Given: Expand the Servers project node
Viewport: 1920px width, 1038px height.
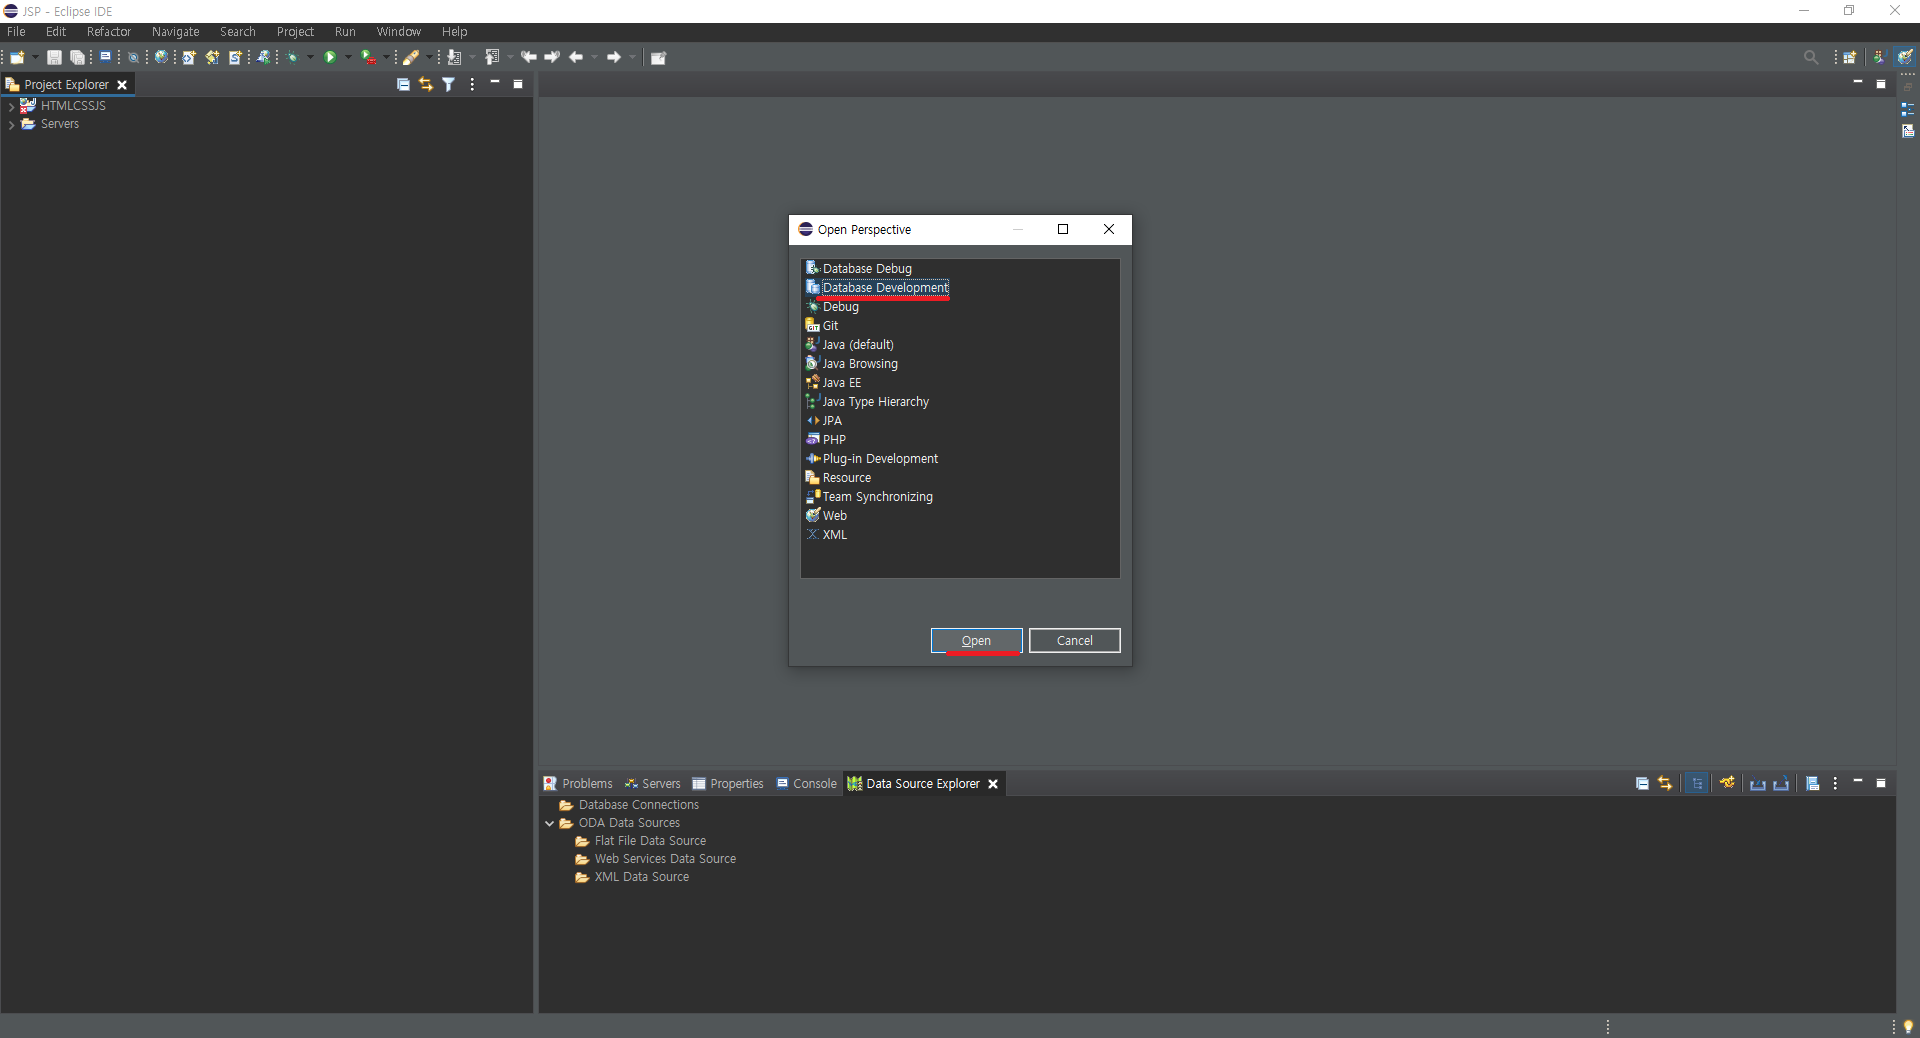Looking at the screenshot, I should [x=11, y=124].
